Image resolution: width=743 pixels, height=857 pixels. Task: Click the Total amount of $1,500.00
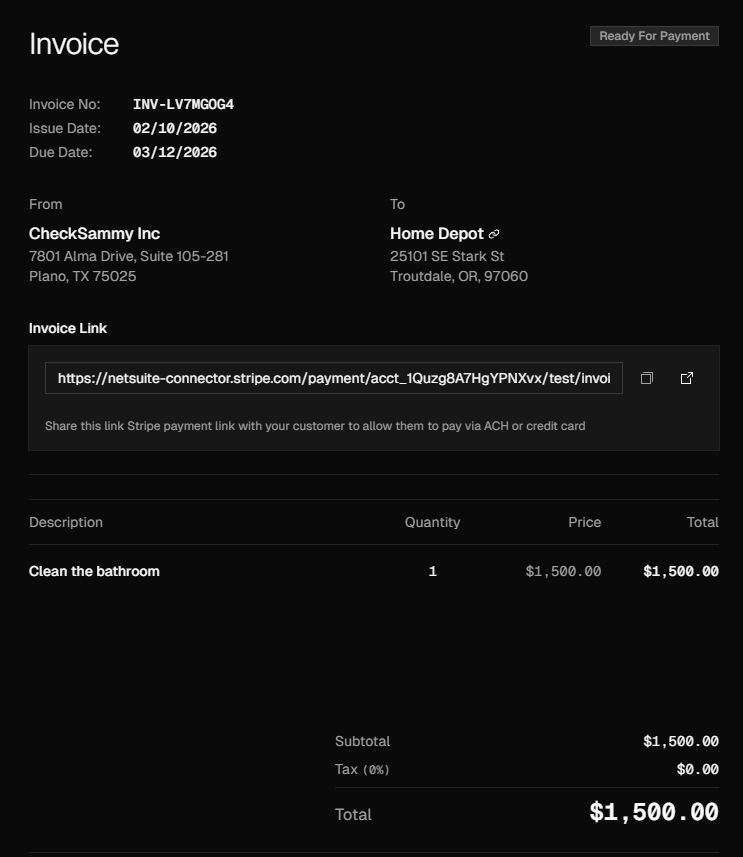(651, 812)
